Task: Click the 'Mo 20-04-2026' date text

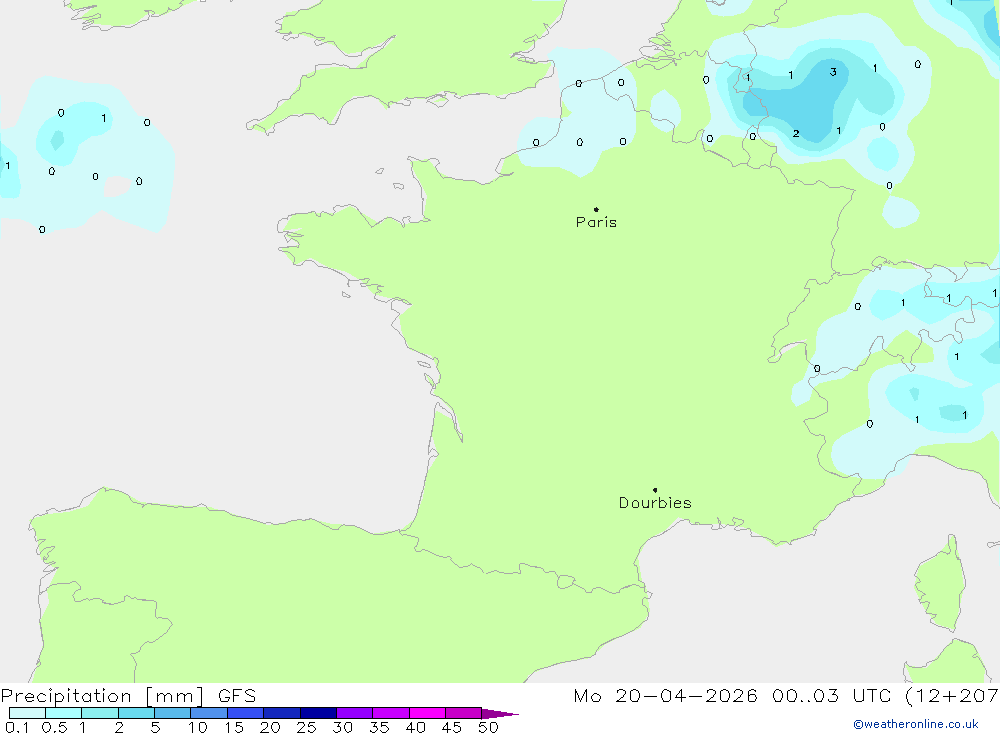Action: click(665, 696)
